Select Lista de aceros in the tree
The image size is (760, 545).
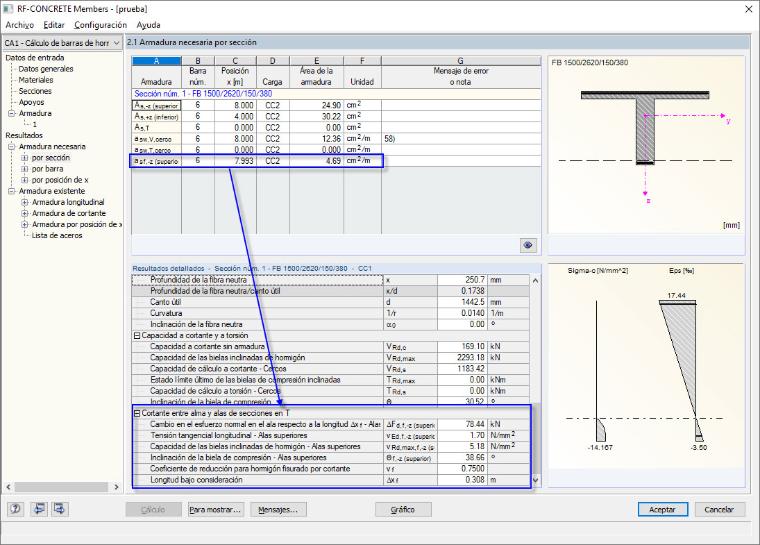[x=57, y=236]
